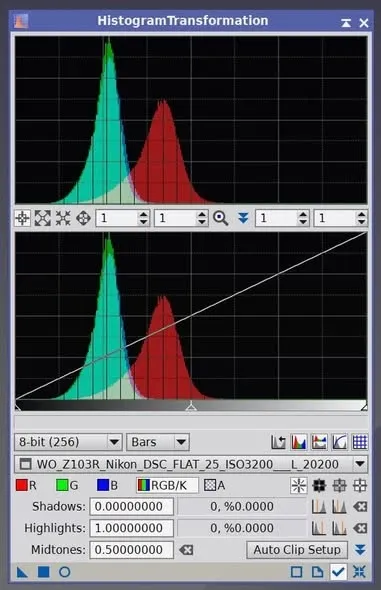Click the empty square icon in bottom bar
The image size is (381, 590).
[296, 572]
